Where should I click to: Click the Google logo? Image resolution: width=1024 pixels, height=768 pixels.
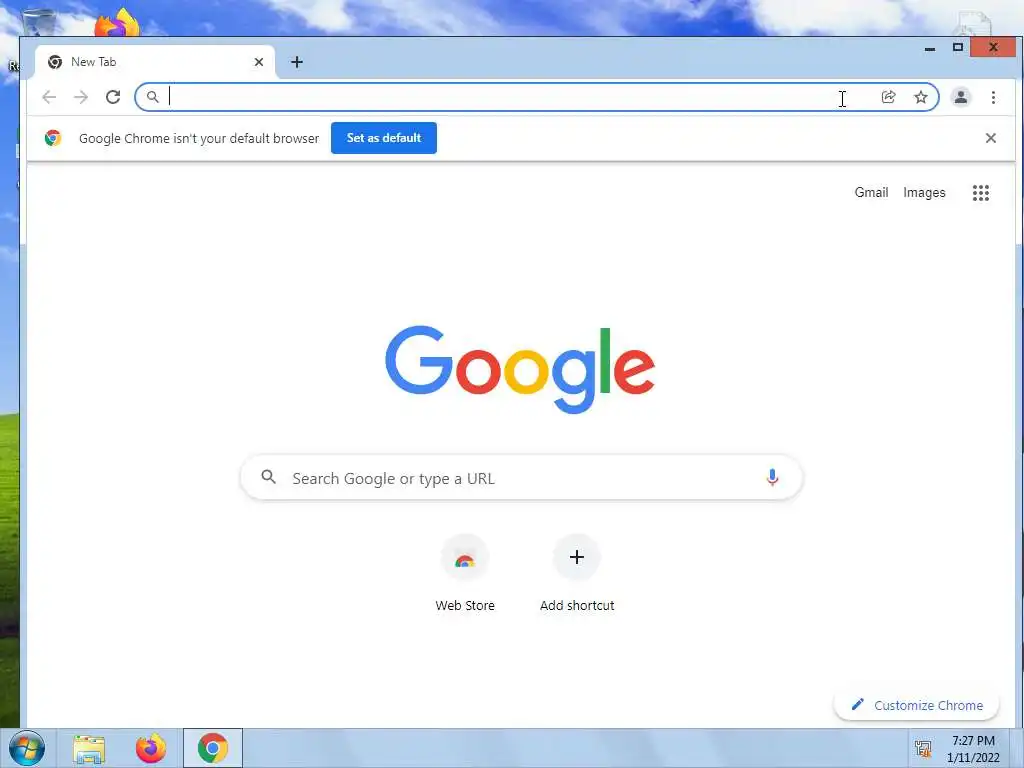tap(520, 369)
